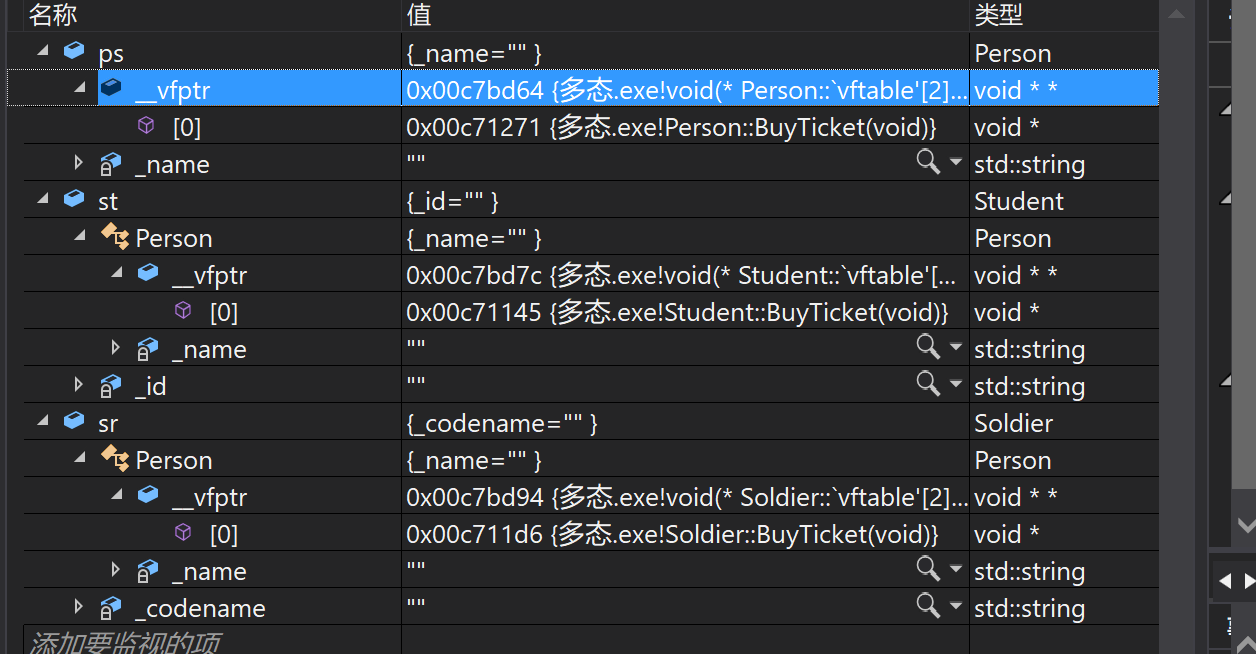The height and width of the screenshot is (654, 1256).
Task: Select value 0x00c71145 Student::BuyTicket(void)
Action: tap(677, 312)
